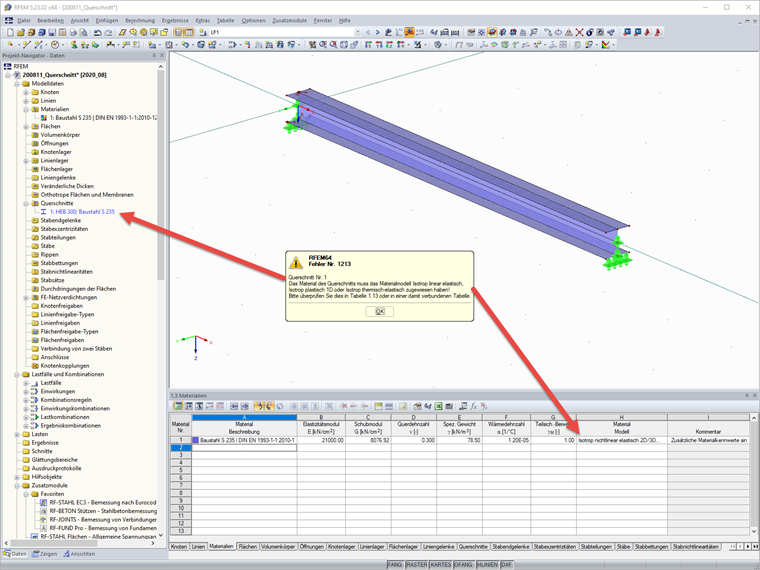Select Stabendgelenke in the navigator tree
Viewport: 760px width, 570px height.
click(61, 221)
